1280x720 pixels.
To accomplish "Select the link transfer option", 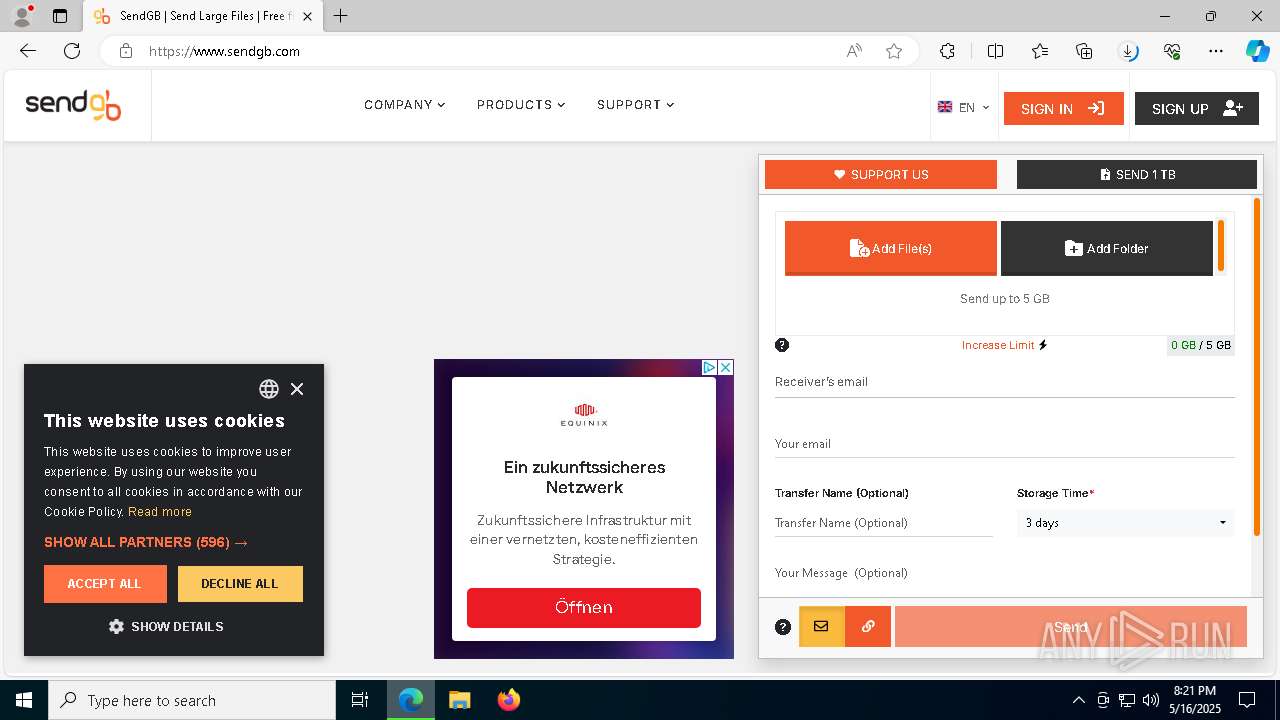I will tap(868, 627).
